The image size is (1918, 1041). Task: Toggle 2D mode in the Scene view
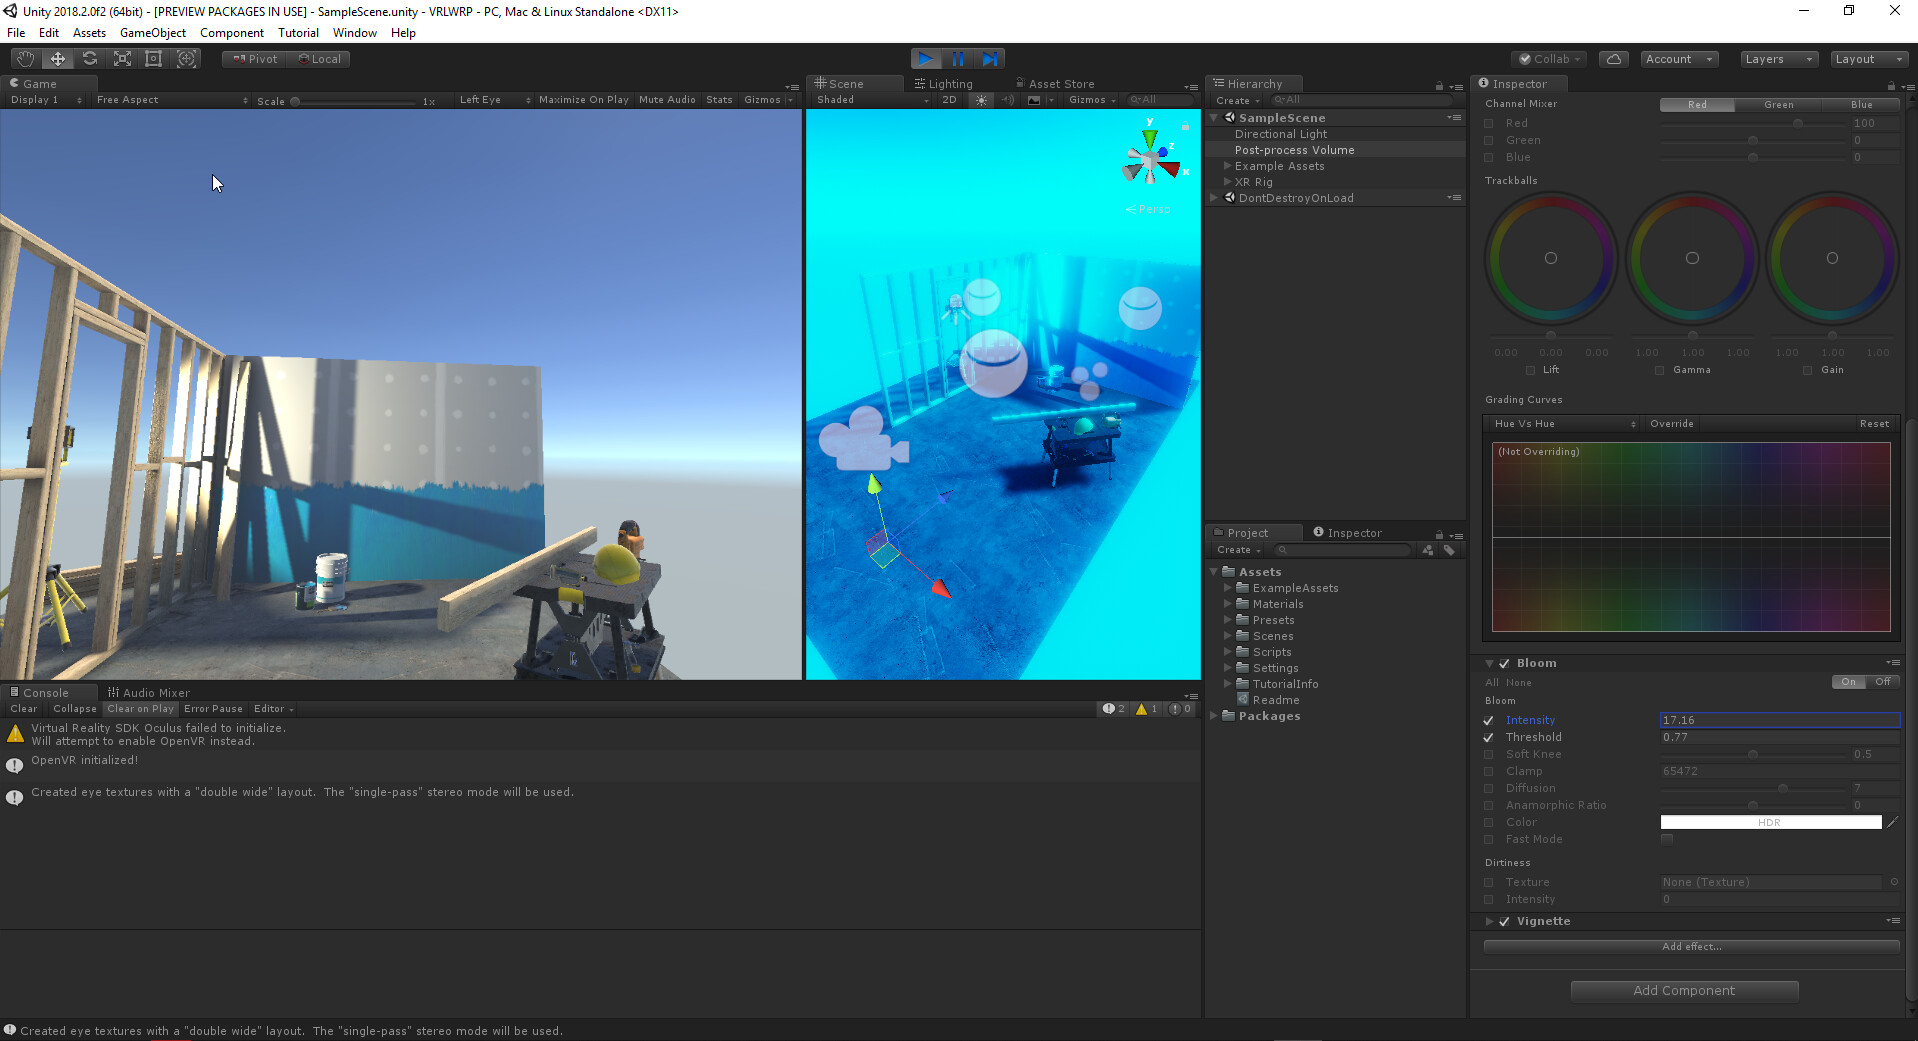click(x=948, y=99)
